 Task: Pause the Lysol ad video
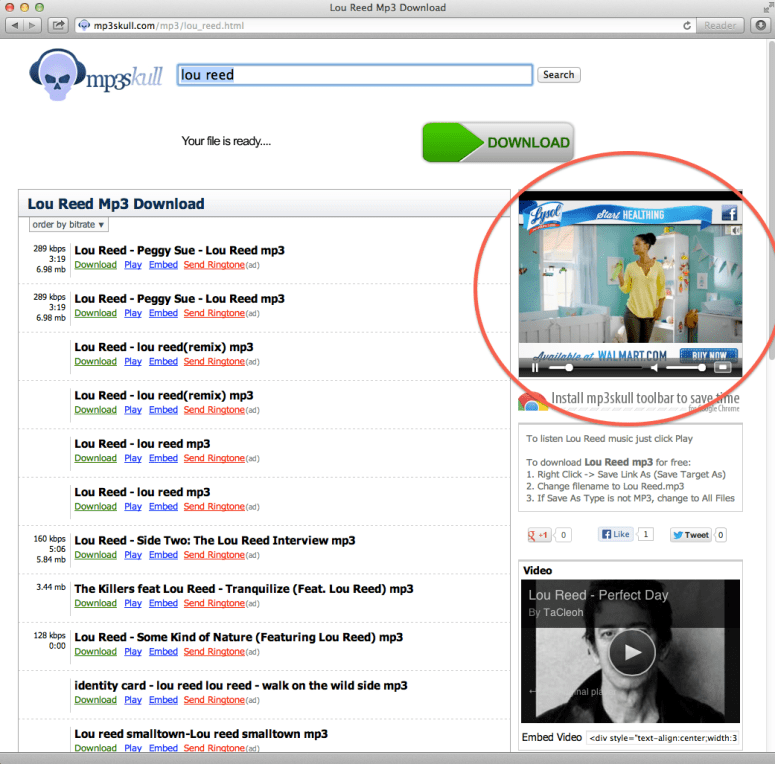[535, 367]
